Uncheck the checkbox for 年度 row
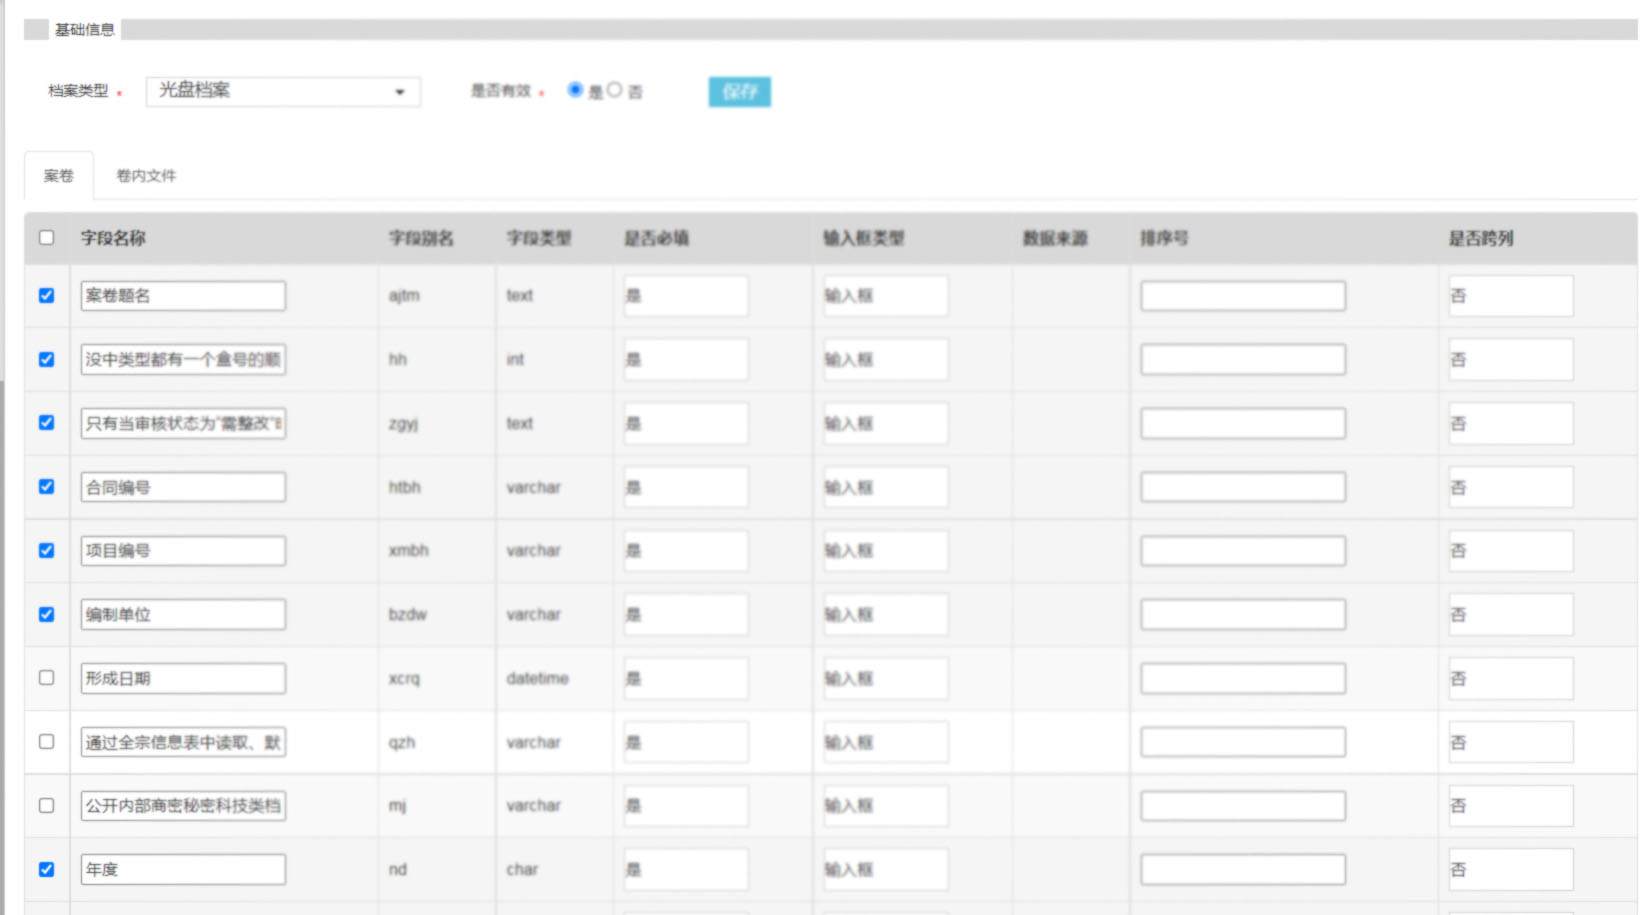The image size is (1649, 915). [47, 869]
